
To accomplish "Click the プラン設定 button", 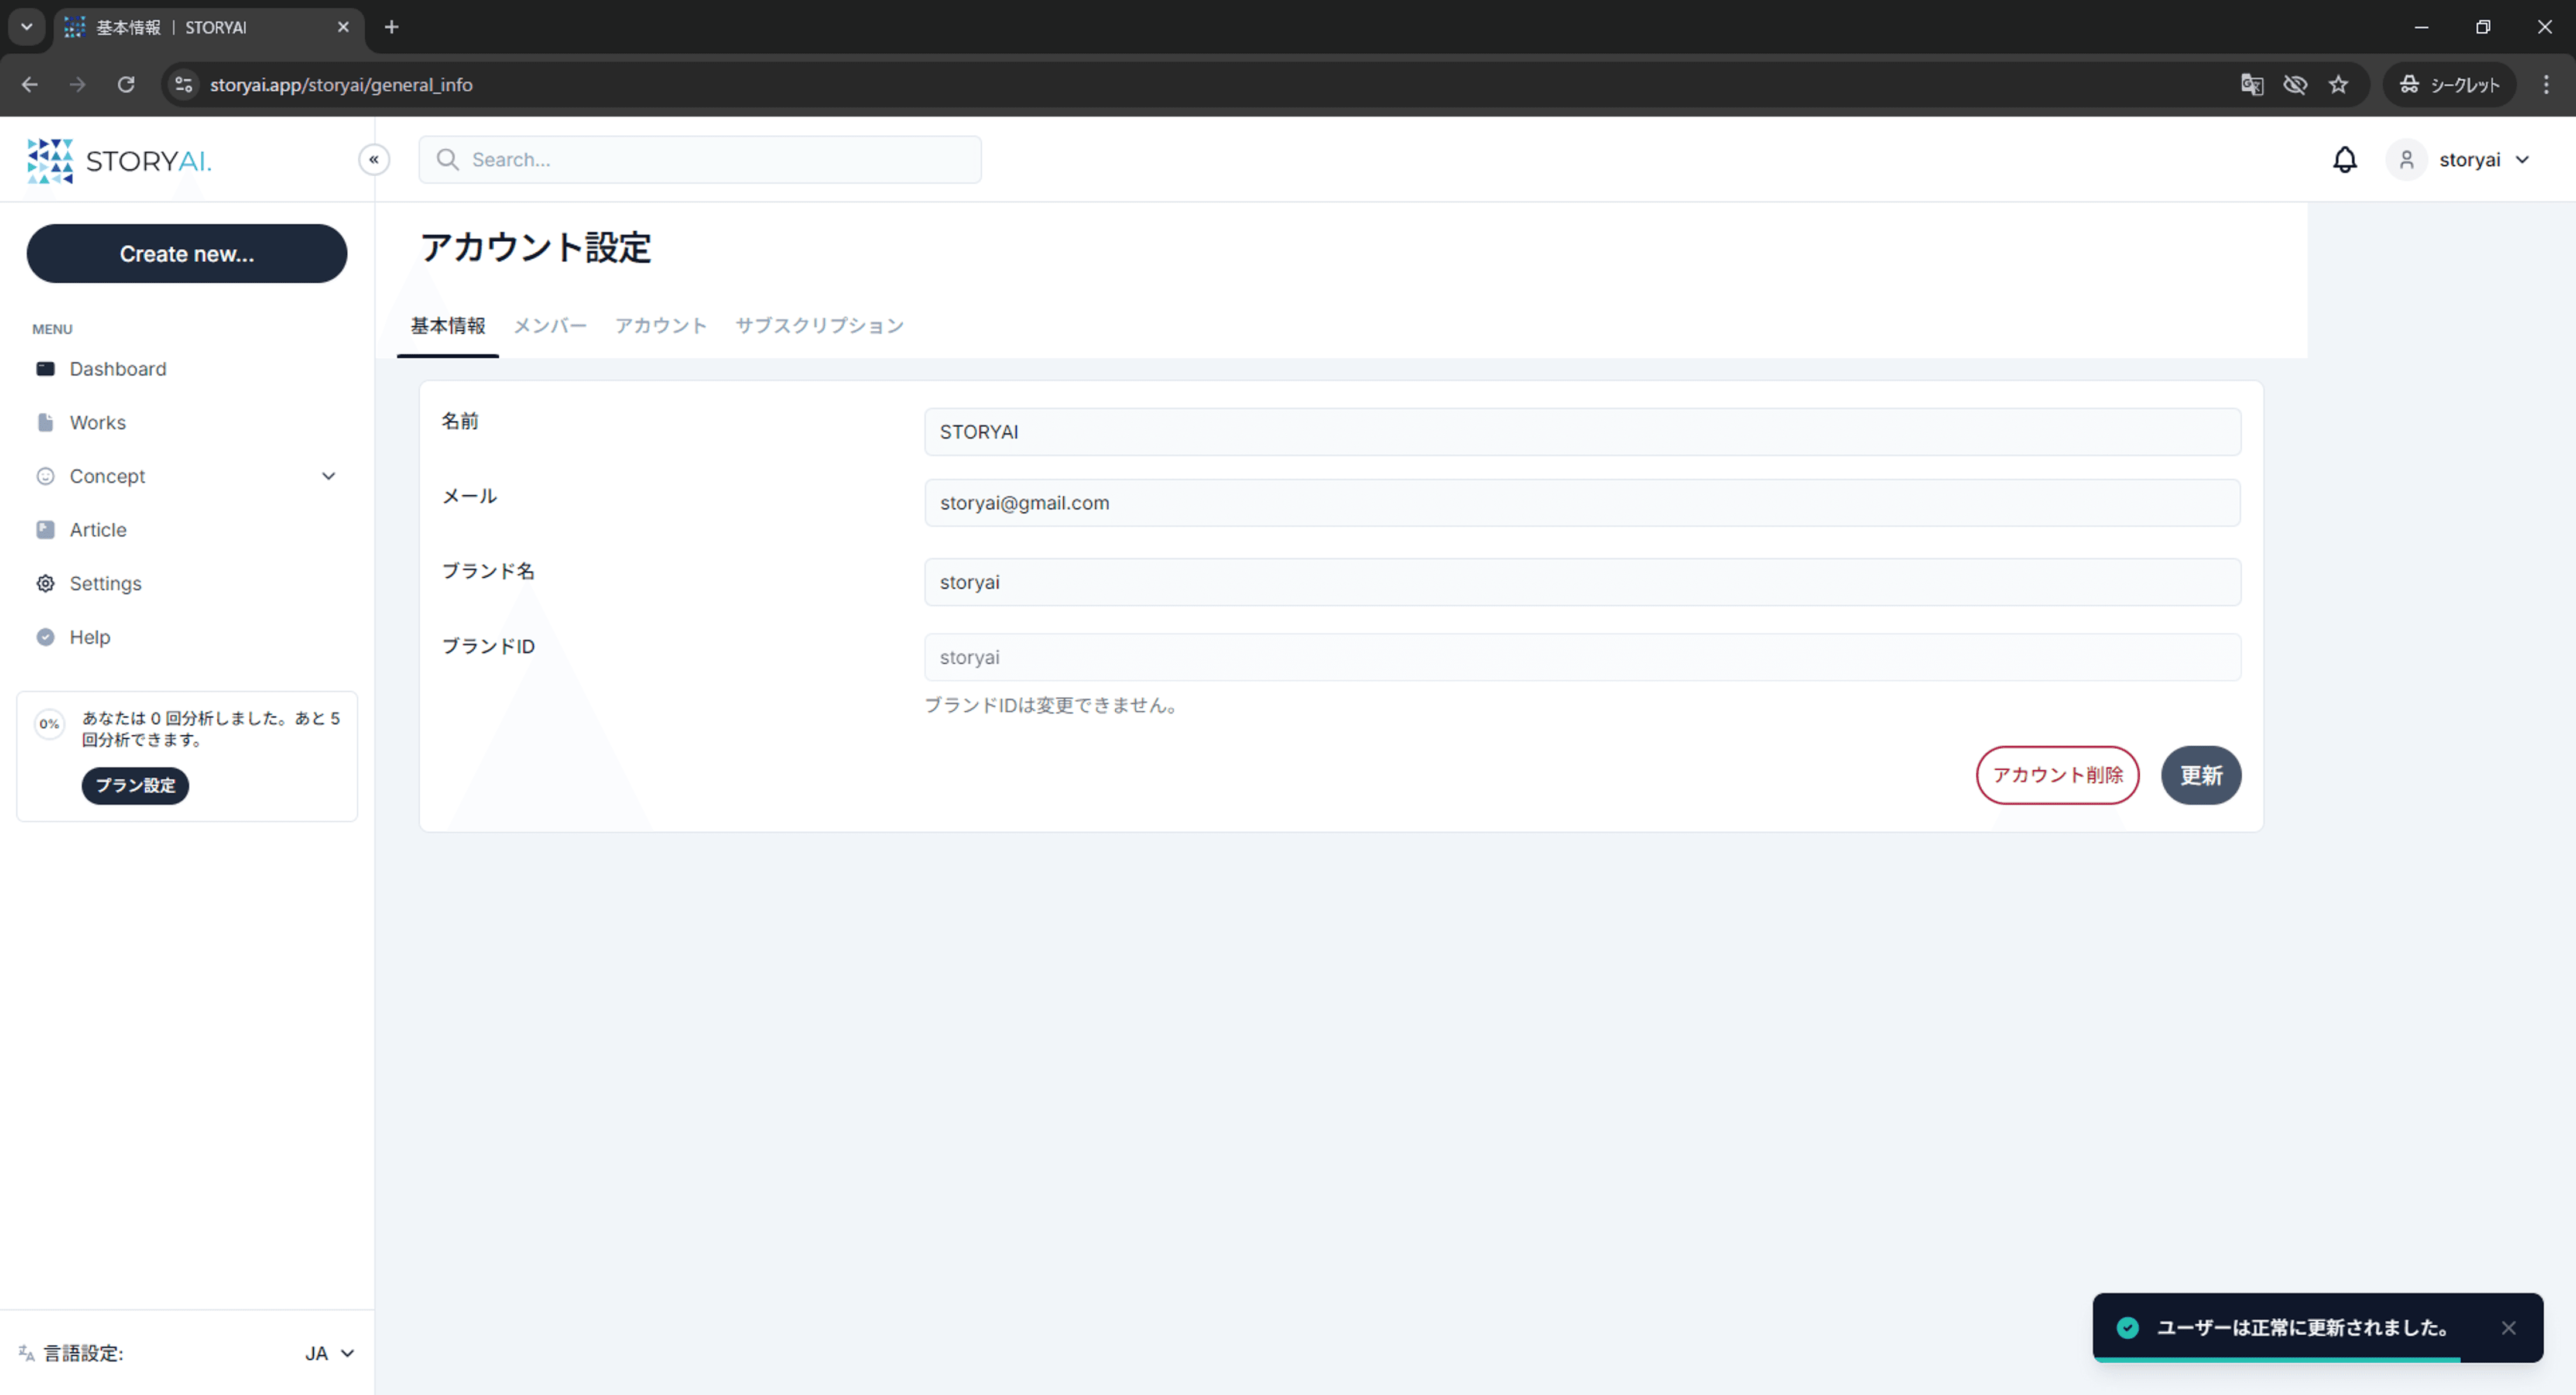I will click(135, 786).
